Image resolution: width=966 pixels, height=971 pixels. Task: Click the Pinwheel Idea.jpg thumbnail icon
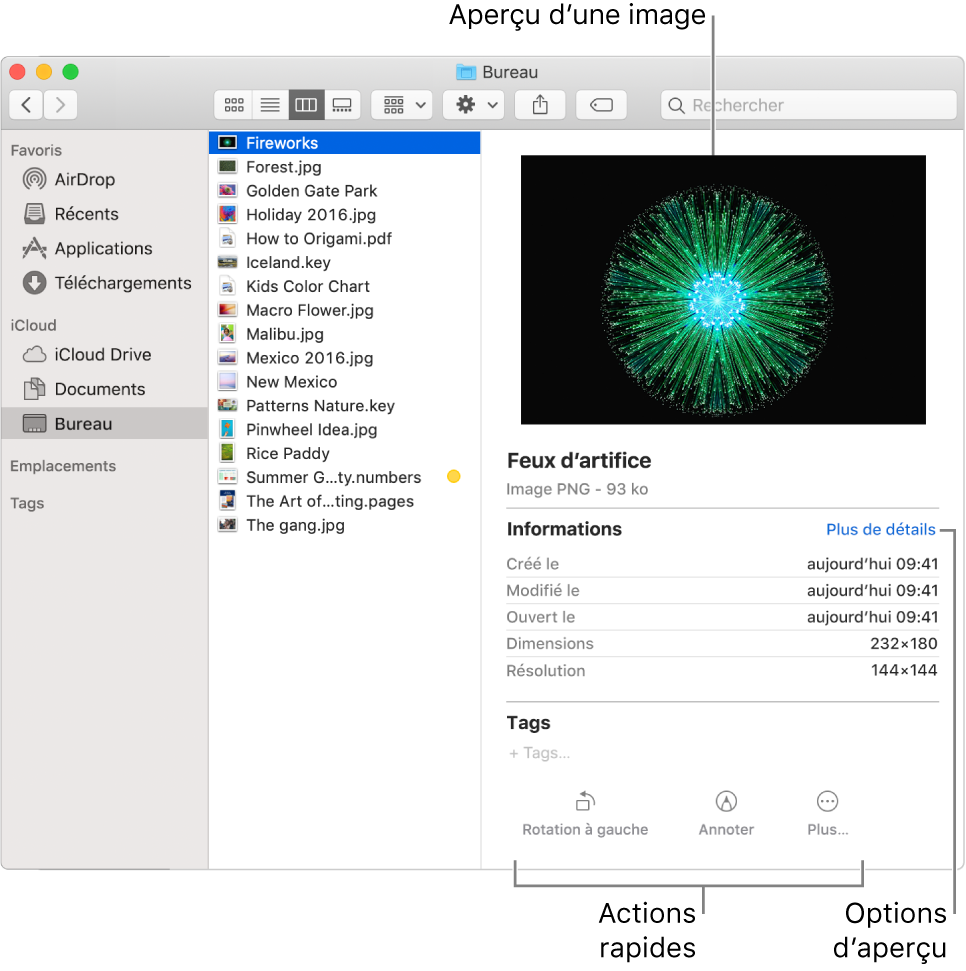coord(228,429)
